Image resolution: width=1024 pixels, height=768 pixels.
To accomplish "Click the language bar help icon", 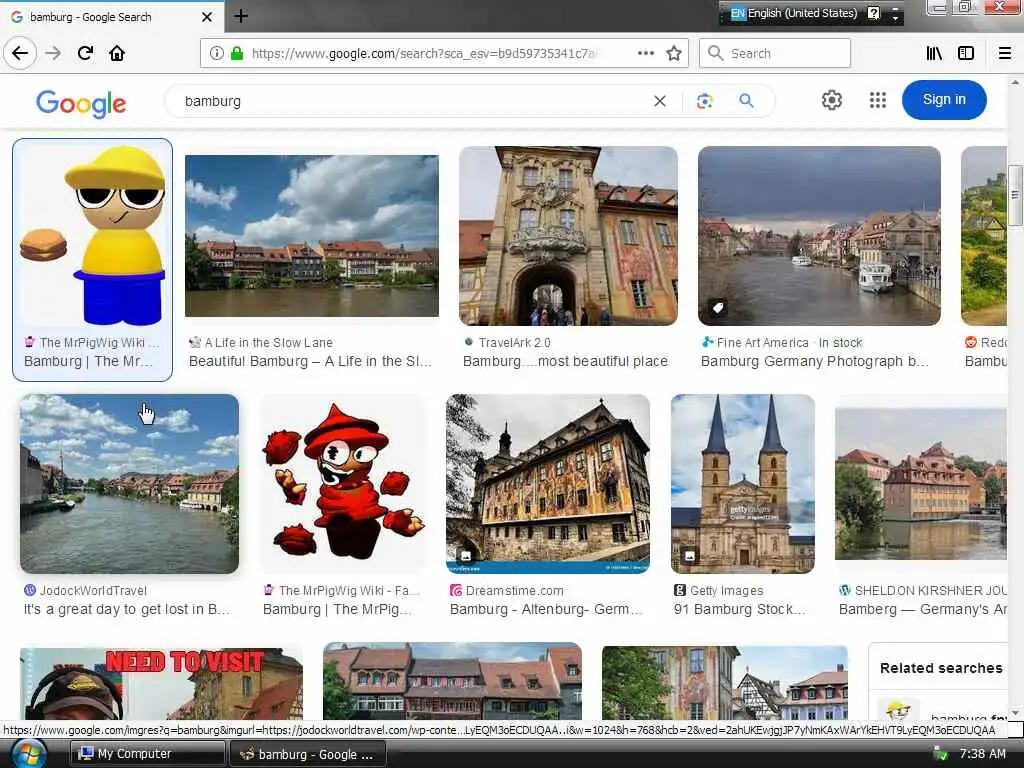I will (873, 13).
